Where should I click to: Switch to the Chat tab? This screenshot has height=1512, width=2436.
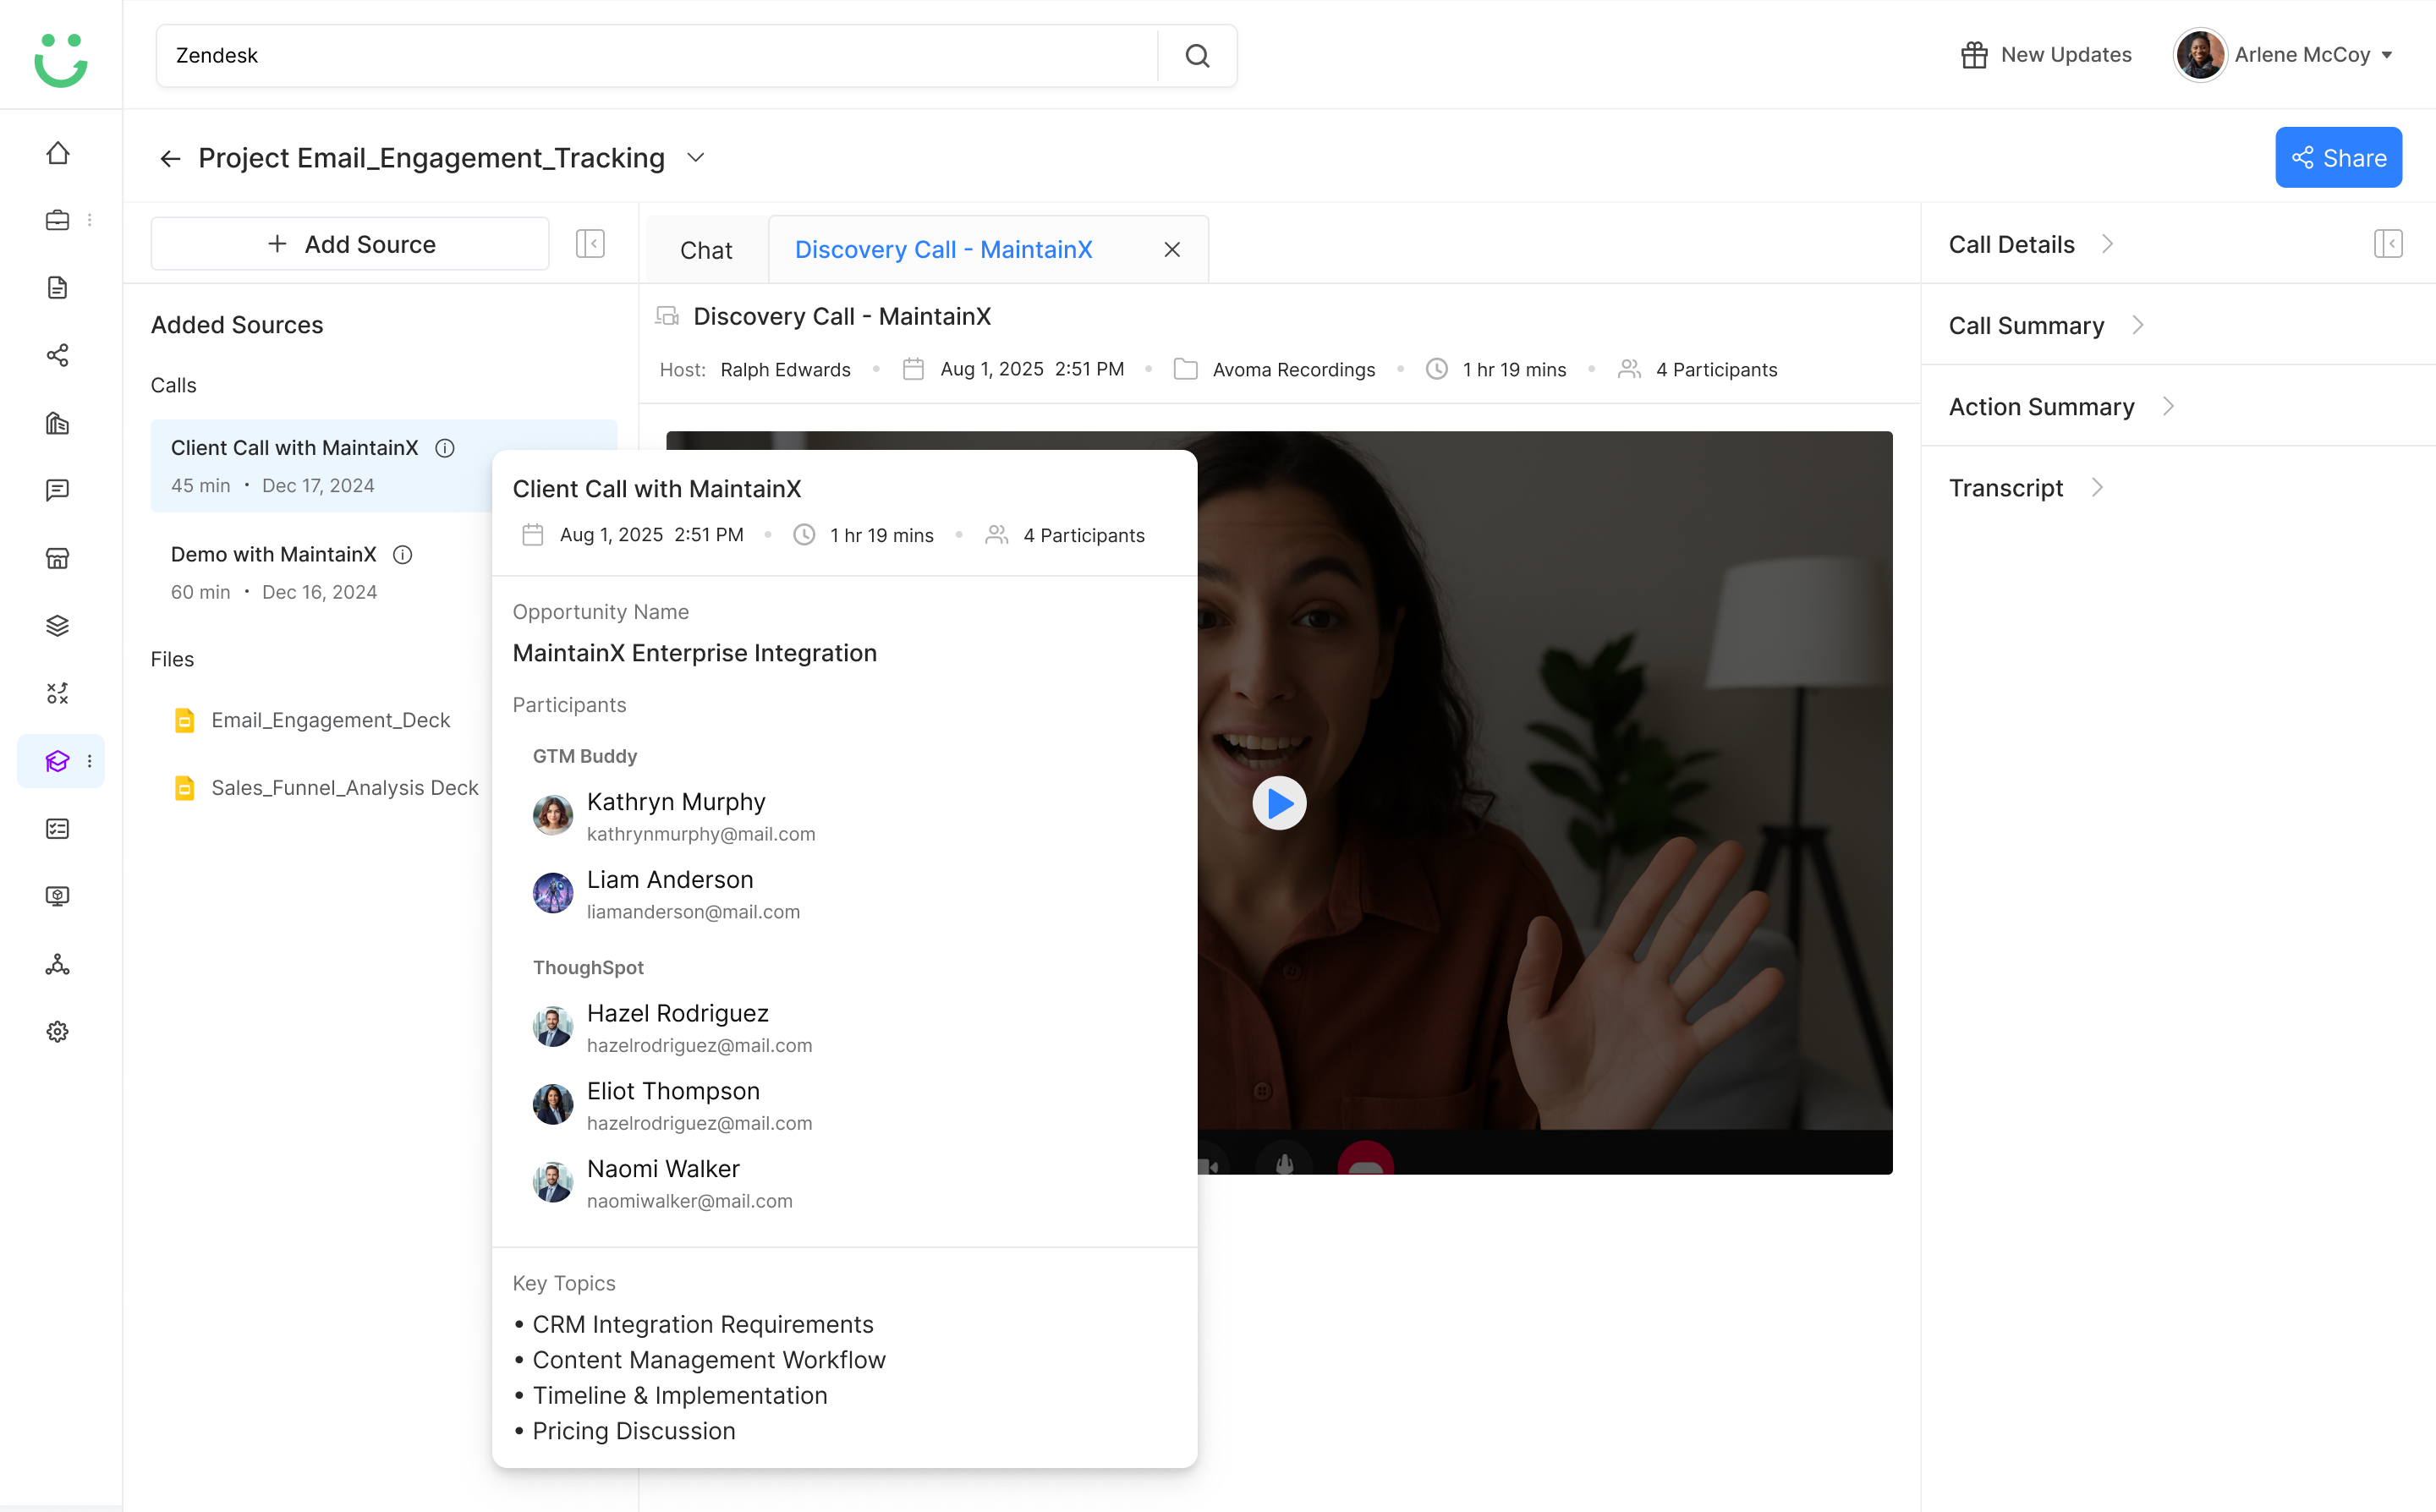click(x=706, y=250)
